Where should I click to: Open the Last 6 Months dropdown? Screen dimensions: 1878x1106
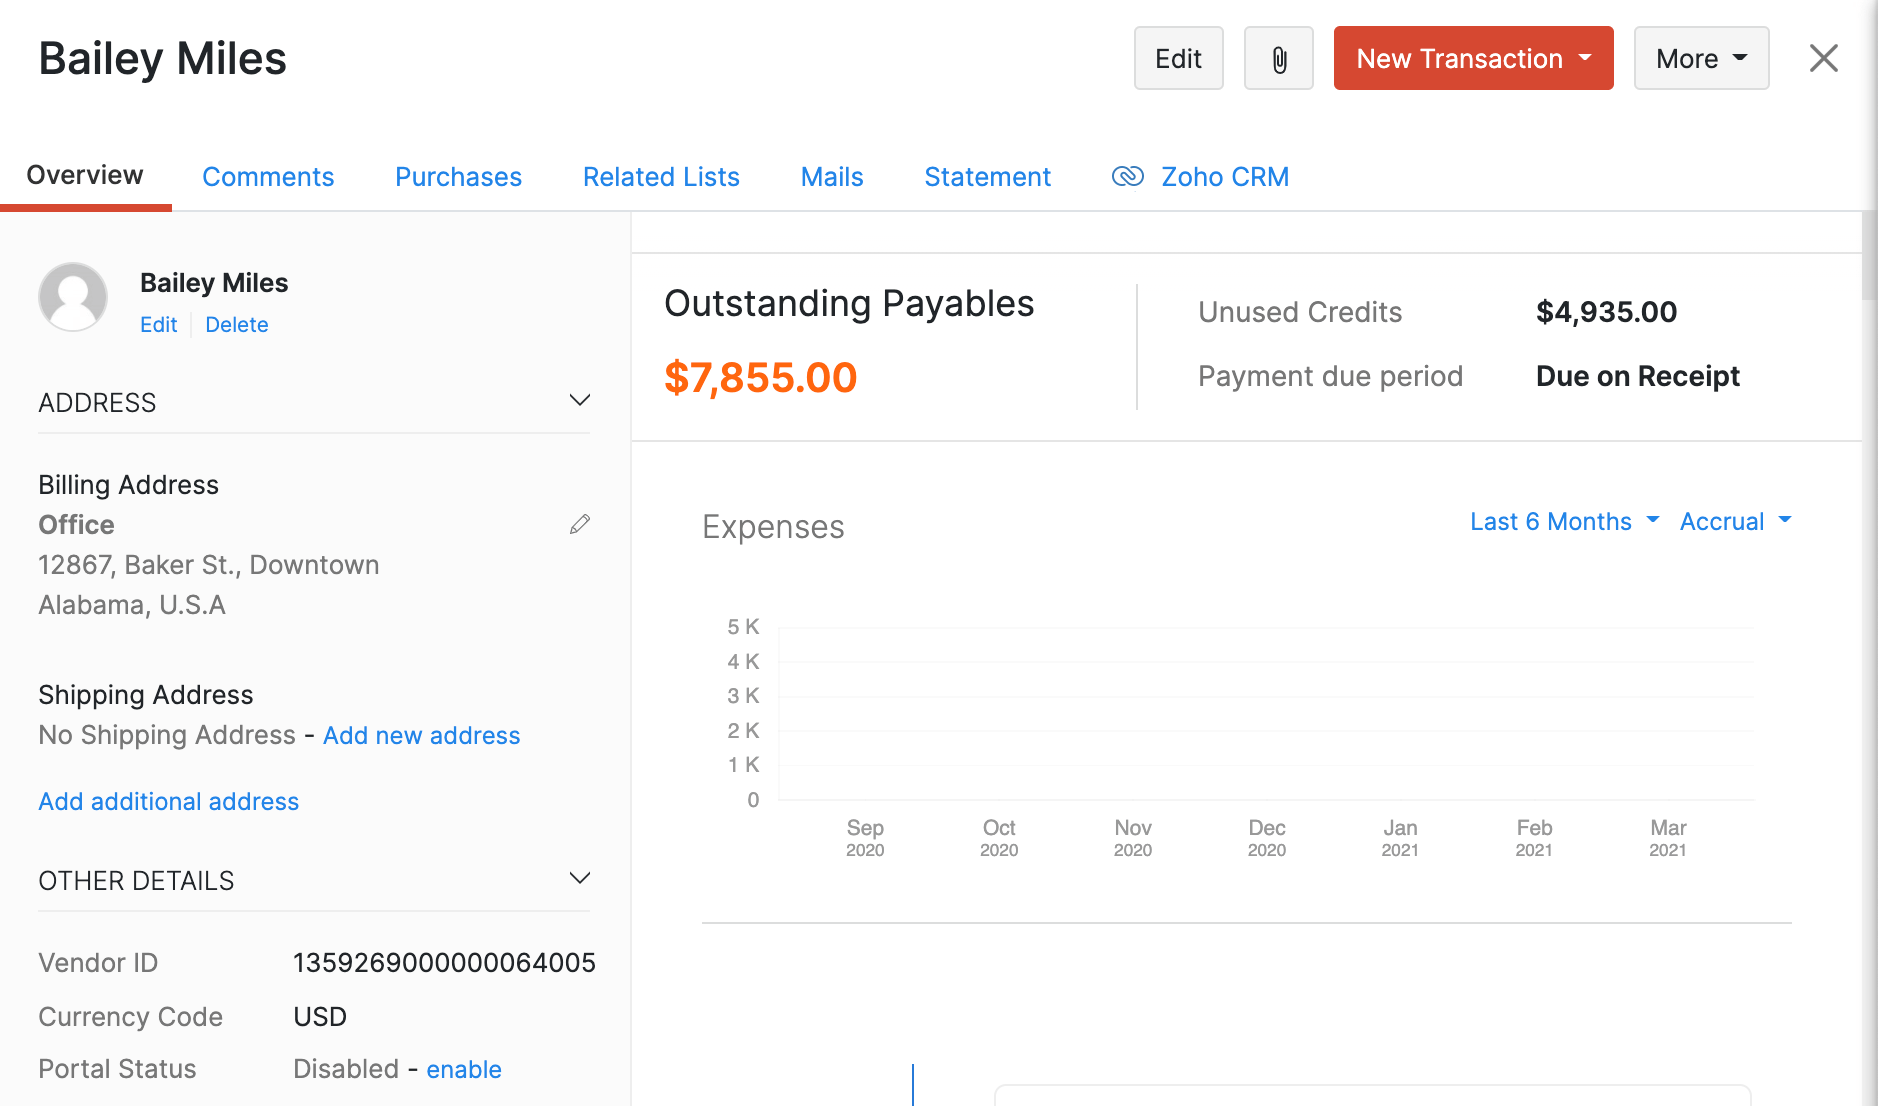(x=1563, y=522)
